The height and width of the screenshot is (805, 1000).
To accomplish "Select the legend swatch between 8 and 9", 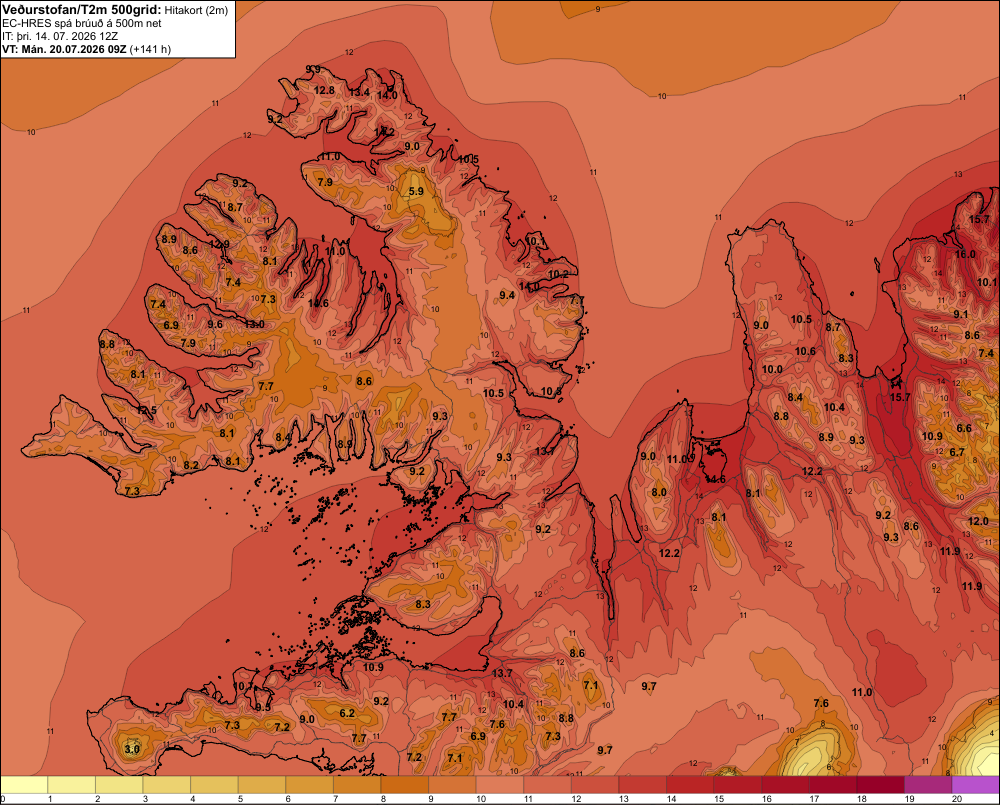I will coord(405,785).
